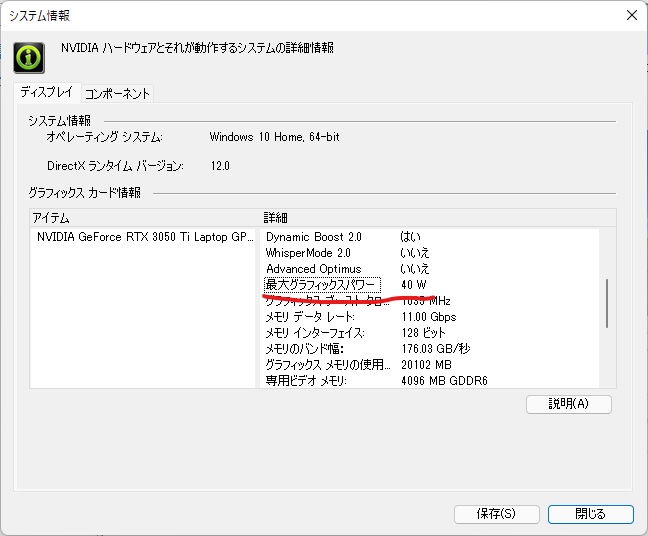The width and height of the screenshot is (648, 536).
Task: Select the メモリ インターフェイス row
Action: click(430, 333)
